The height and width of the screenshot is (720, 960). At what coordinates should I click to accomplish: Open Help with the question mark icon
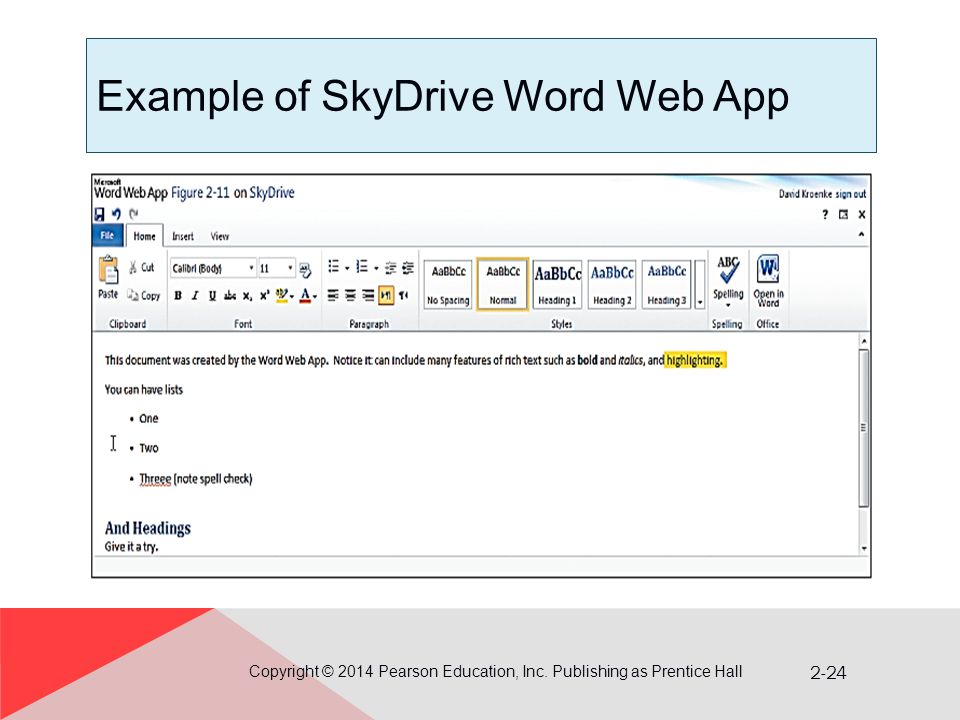825,214
